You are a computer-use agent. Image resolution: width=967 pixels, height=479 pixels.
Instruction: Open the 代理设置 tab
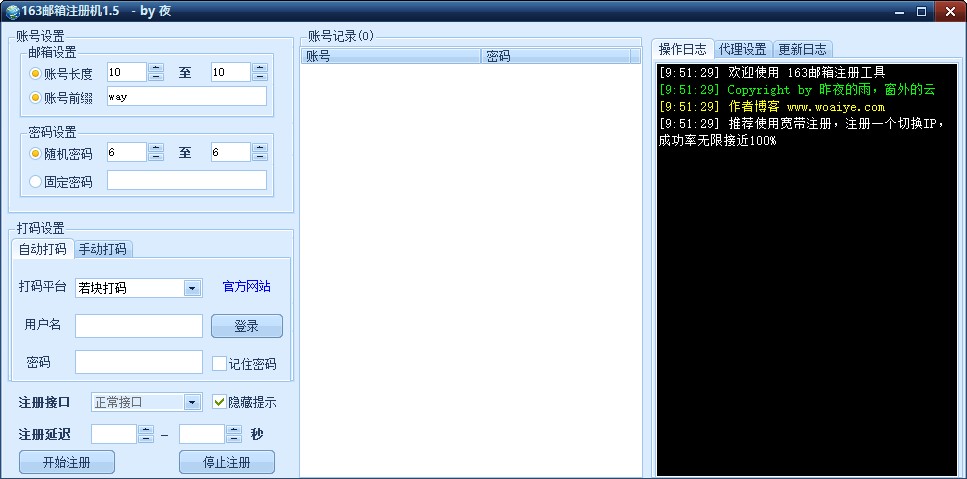pos(742,49)
